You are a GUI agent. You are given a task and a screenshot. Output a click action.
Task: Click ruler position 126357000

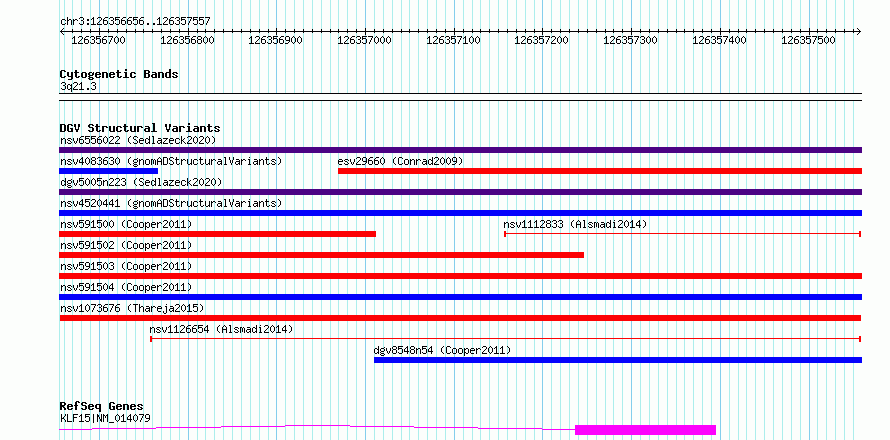364,40
